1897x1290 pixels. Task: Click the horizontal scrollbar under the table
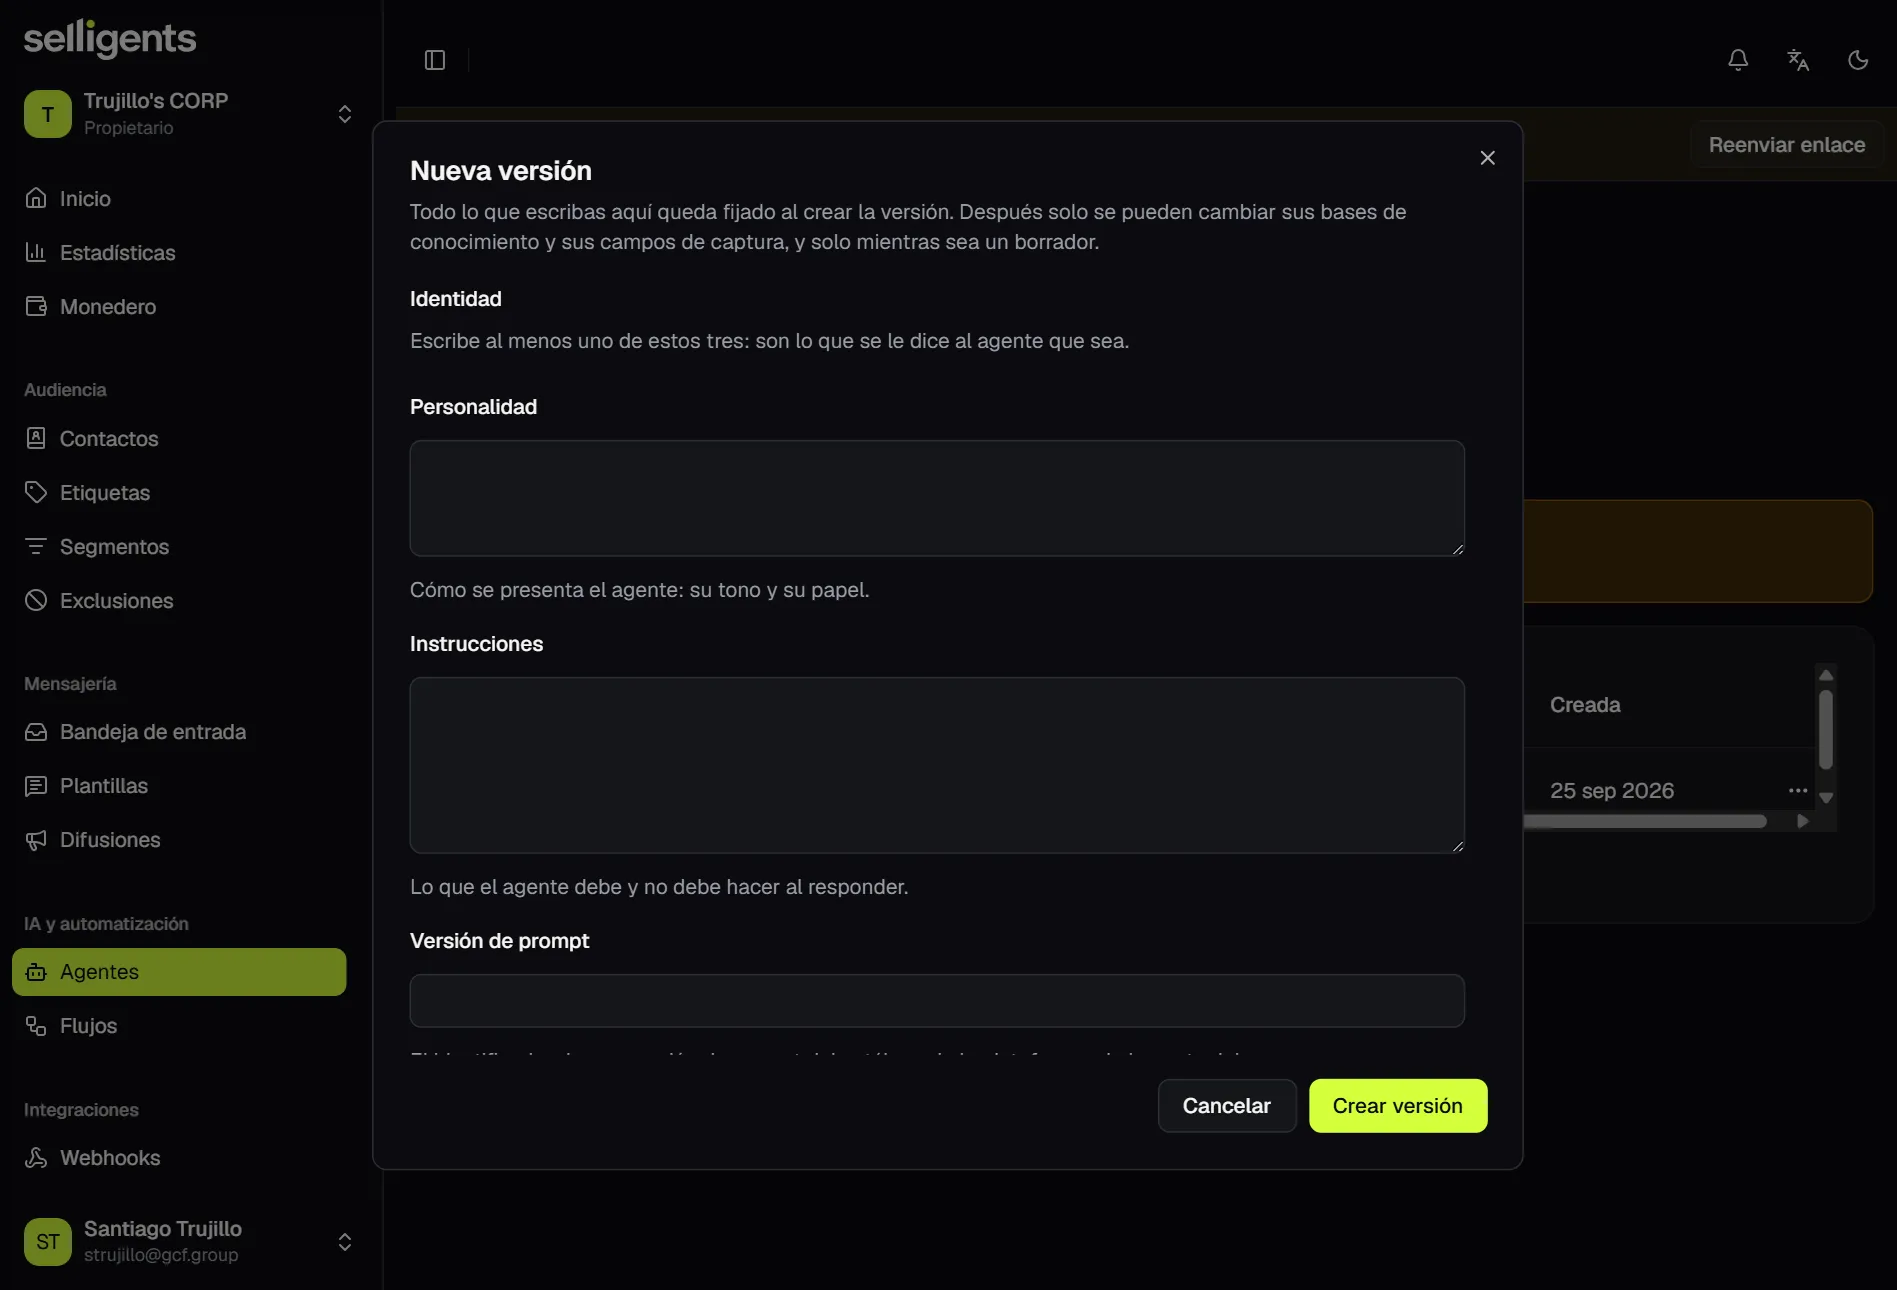(x=1646, y=821)
